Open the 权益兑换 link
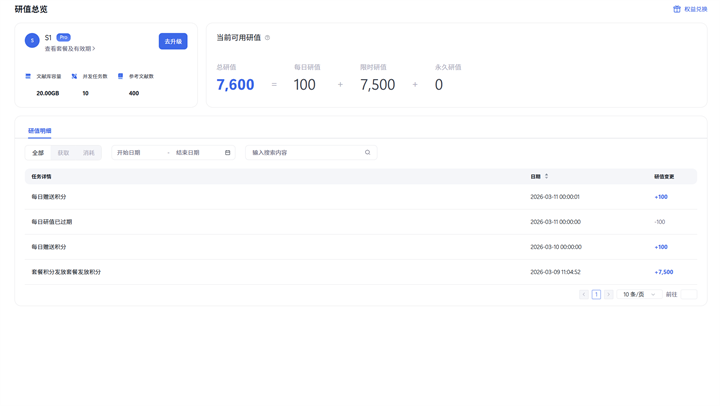 point(695,9)
